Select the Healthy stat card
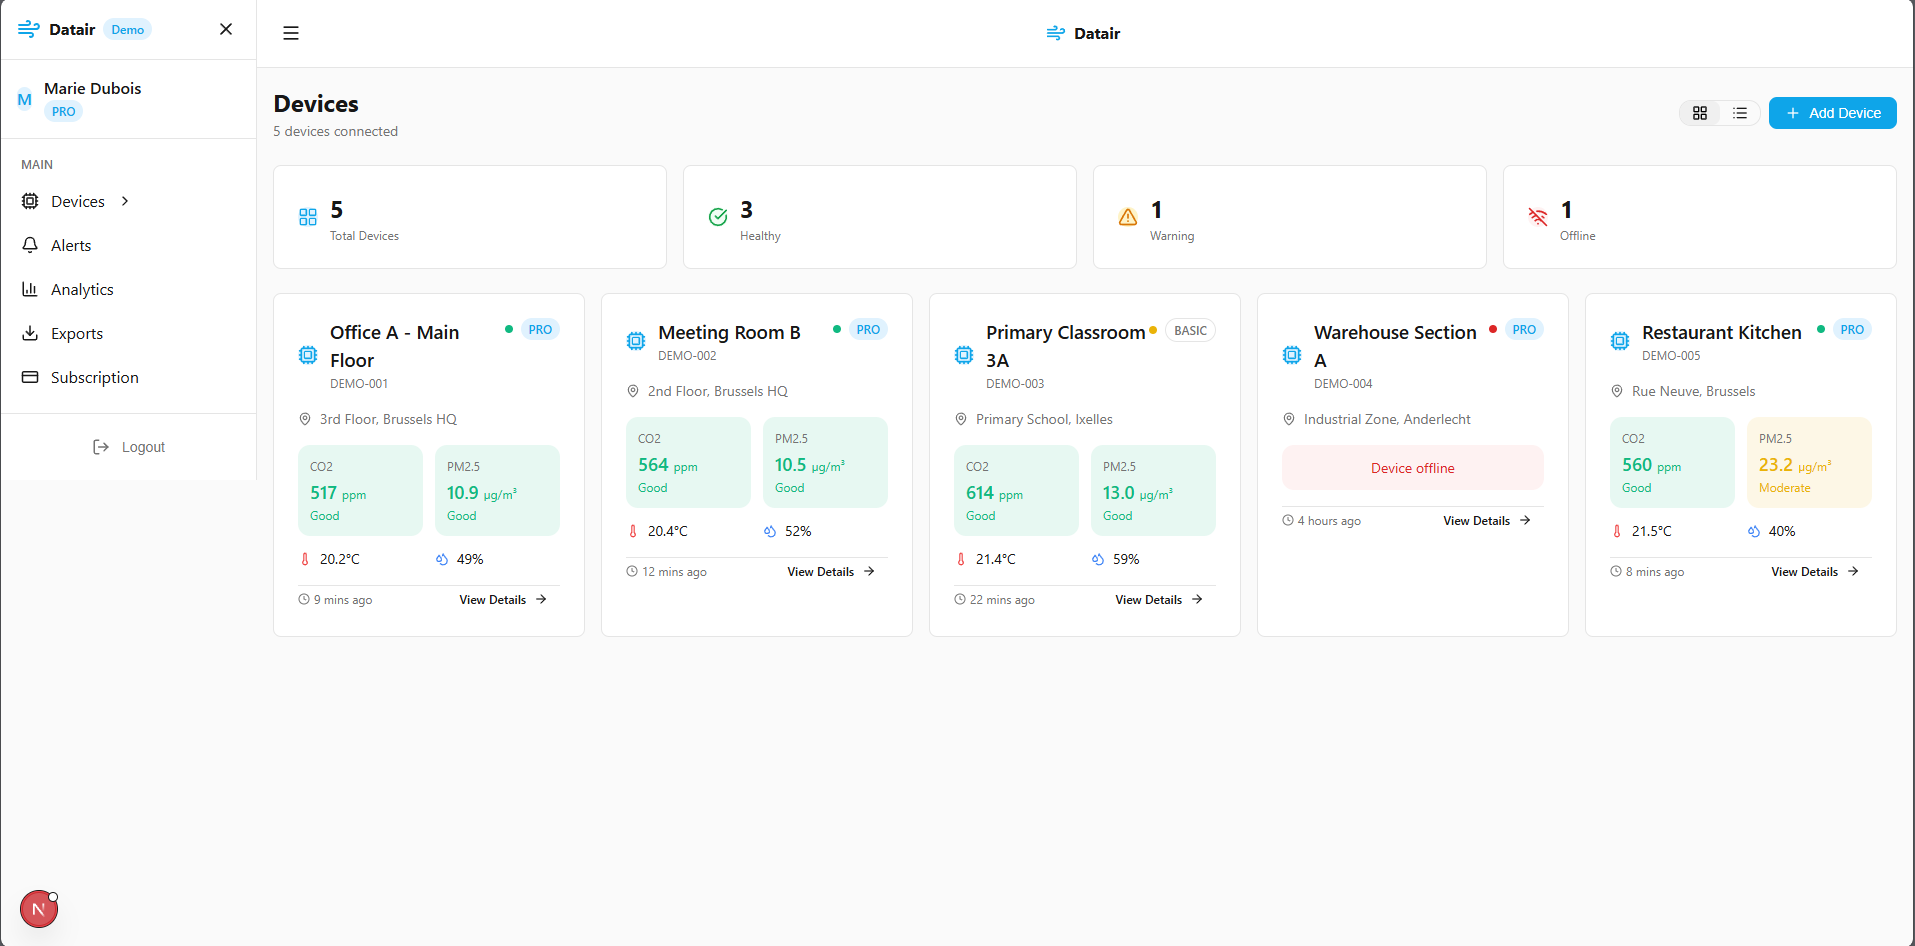The height and width of the screenshot is (946, 1915). [x=880, y=217]
